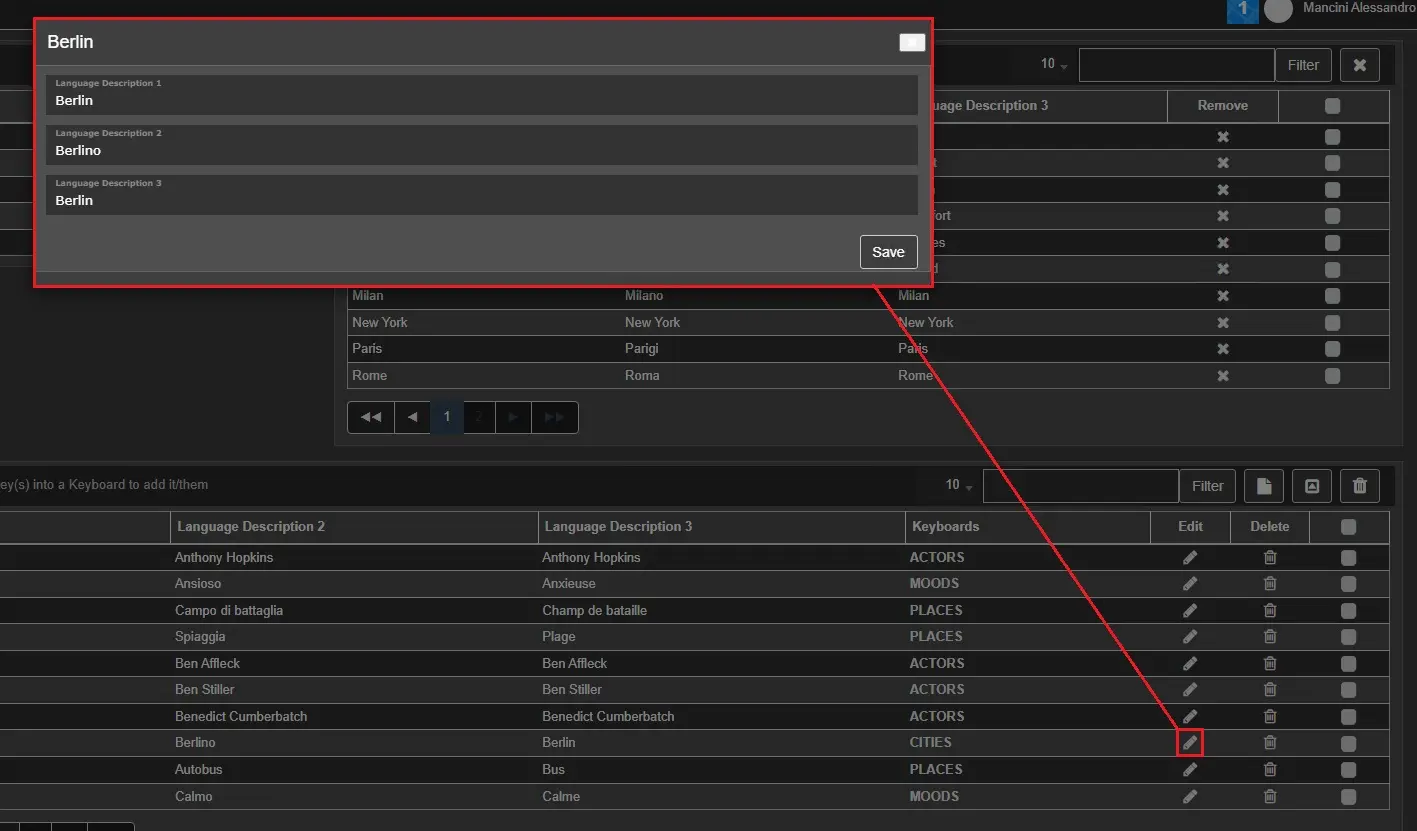Select page 1 in upper pagination
Viewport: 1417px width, 831px height.
[447, 417]
